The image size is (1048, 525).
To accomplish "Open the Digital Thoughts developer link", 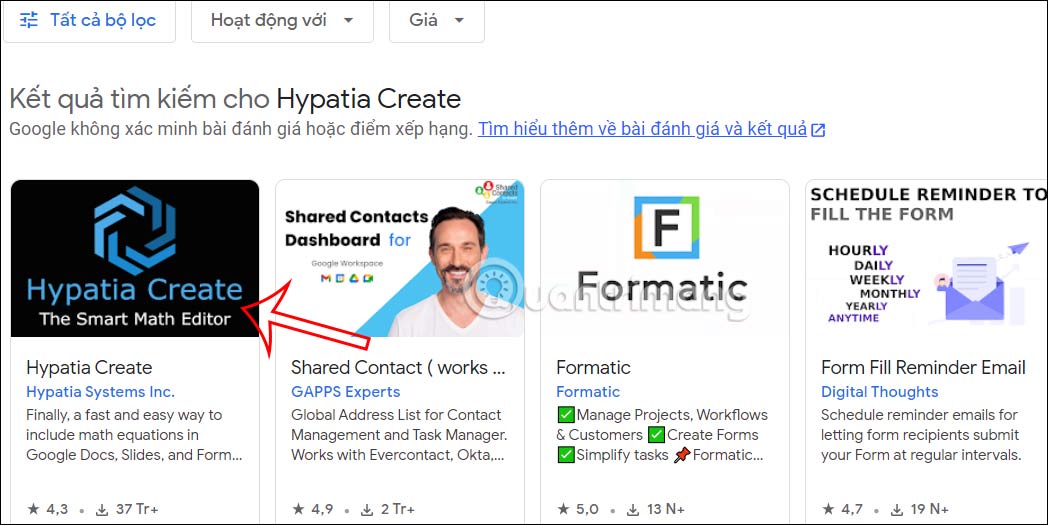I will point(880,392).
